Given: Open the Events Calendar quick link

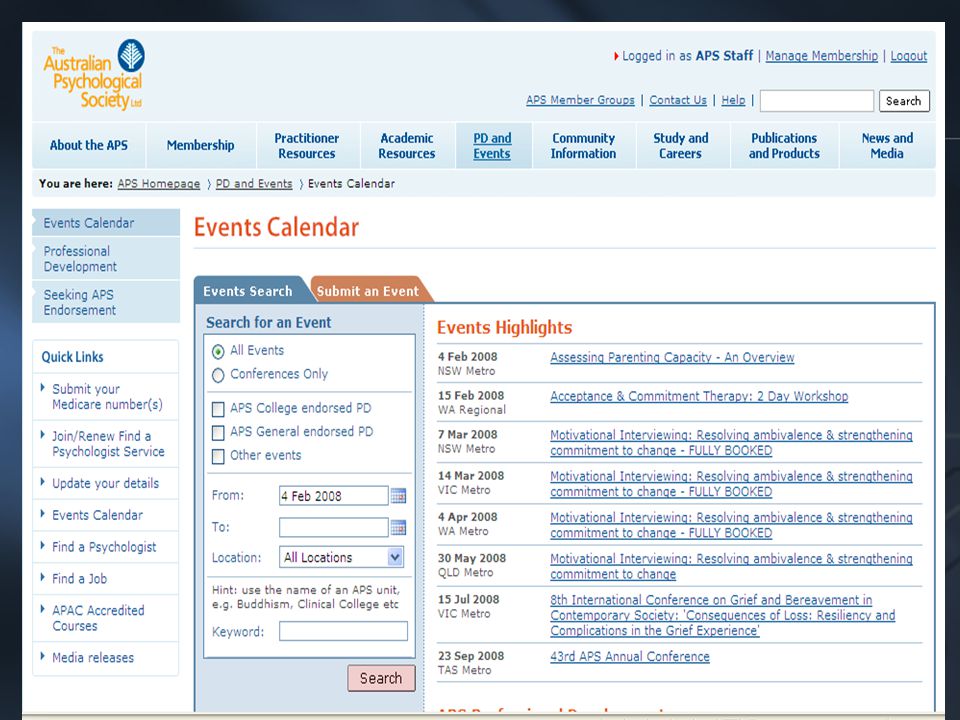Looking at the screenshot, I should click(x=97, y=515).
